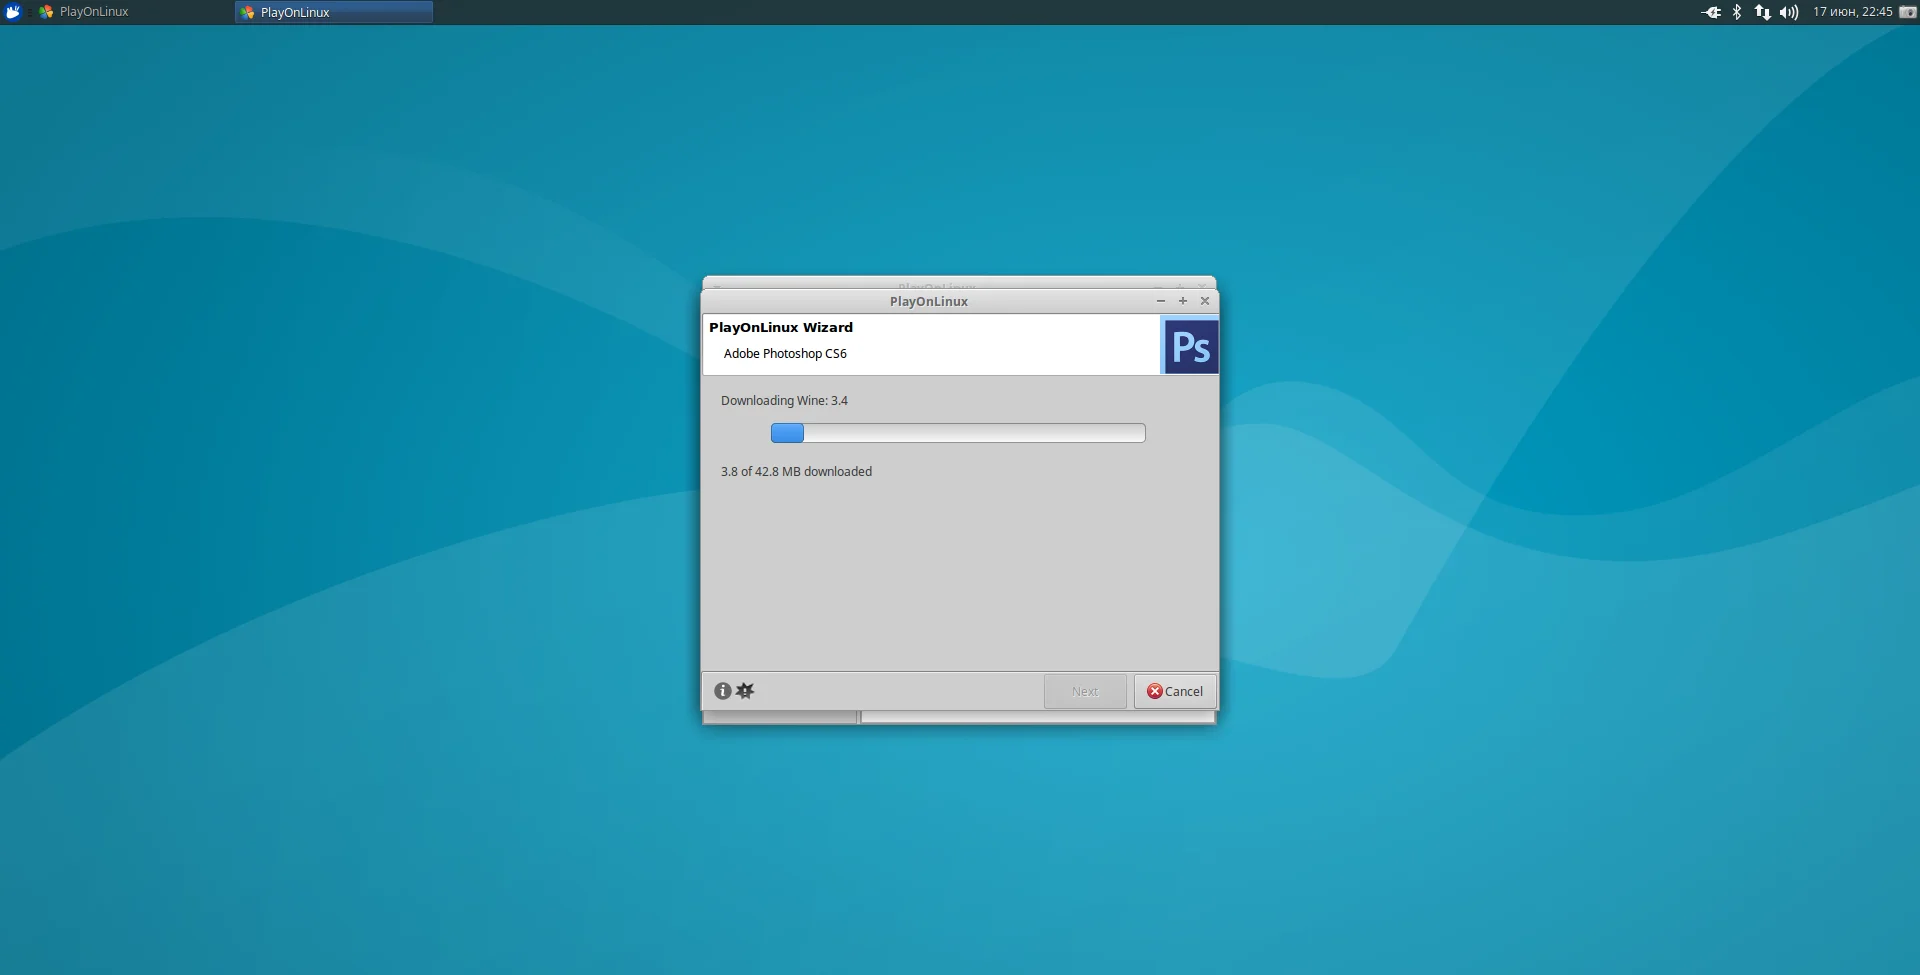1920x975 pixels.
Task: Click the Wine download progress bar
Action: (x=958, y=433)
